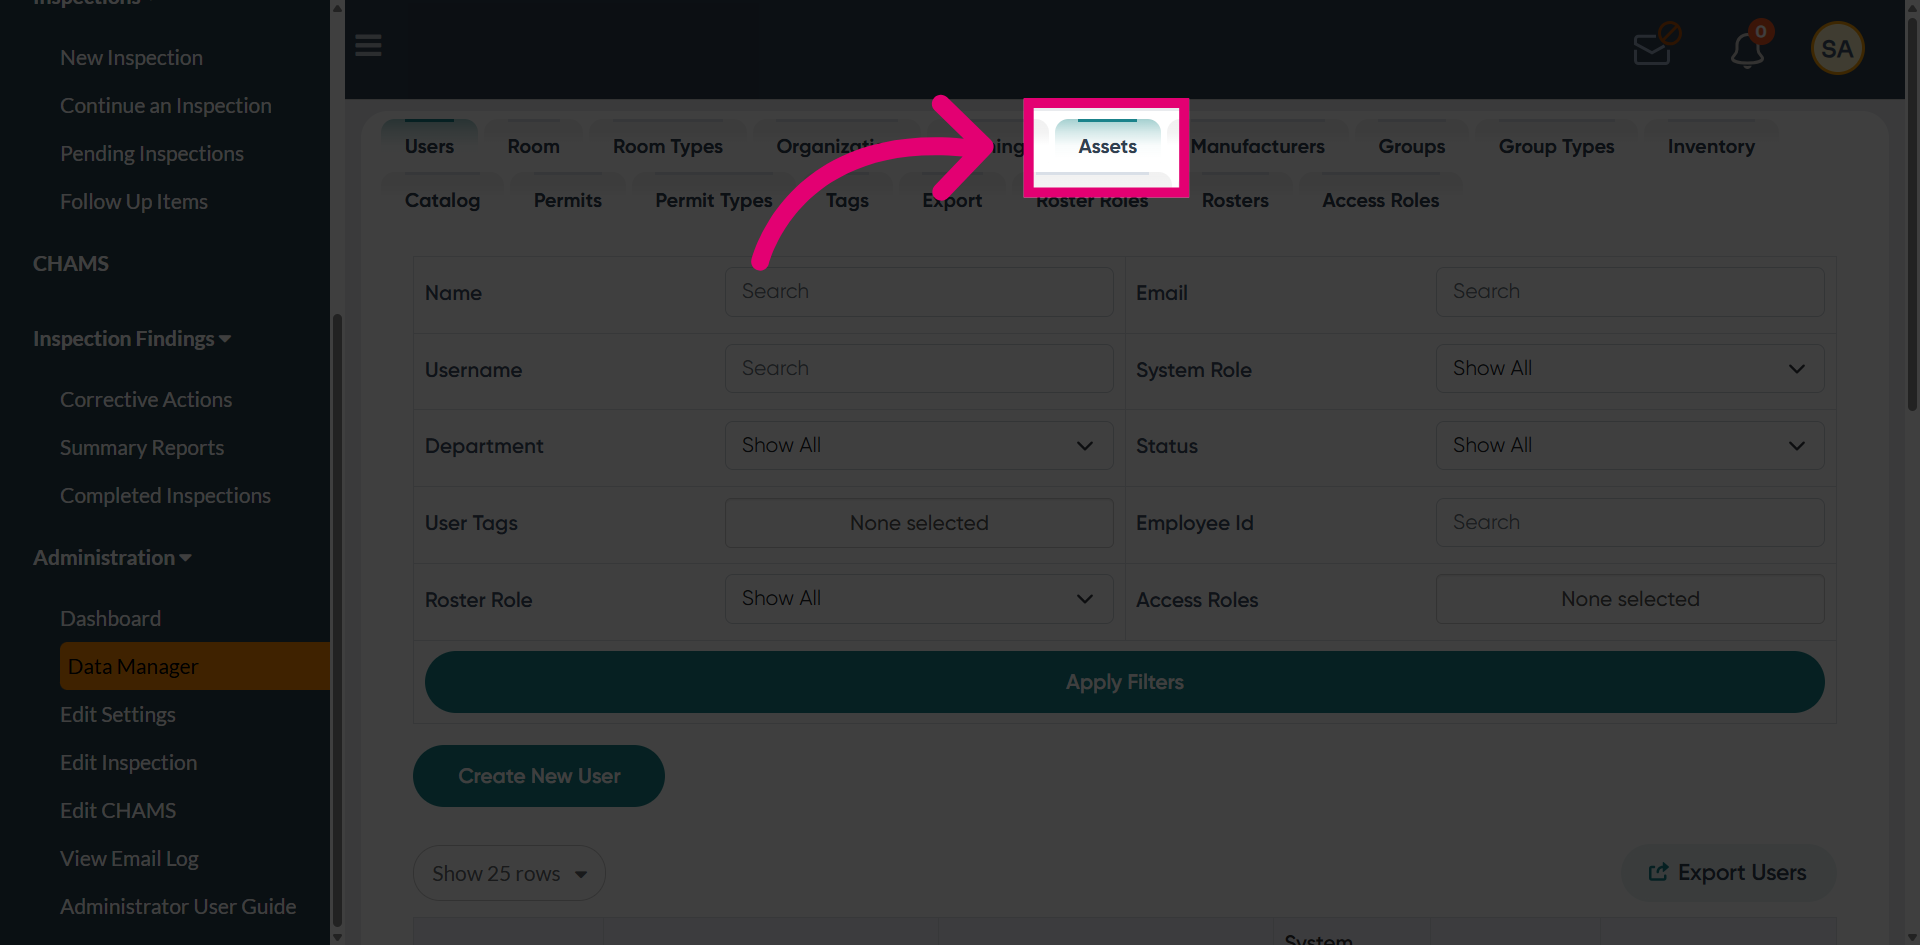This screenshot has height=945, width=1920.
Task: Open the mail messages icon
Action: click(x=1655, y=46)
